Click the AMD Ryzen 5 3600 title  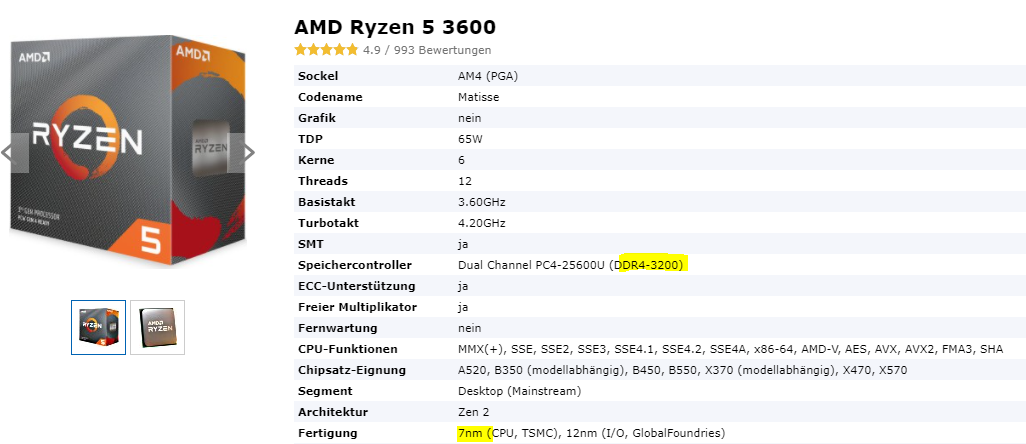click(x=395, y=27)
